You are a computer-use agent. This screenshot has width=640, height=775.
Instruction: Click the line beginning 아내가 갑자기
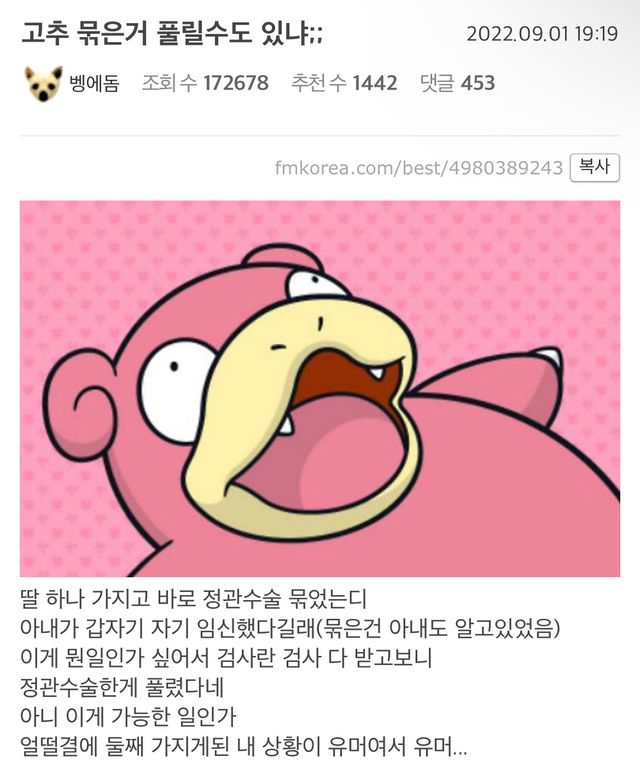pos(290,628)
